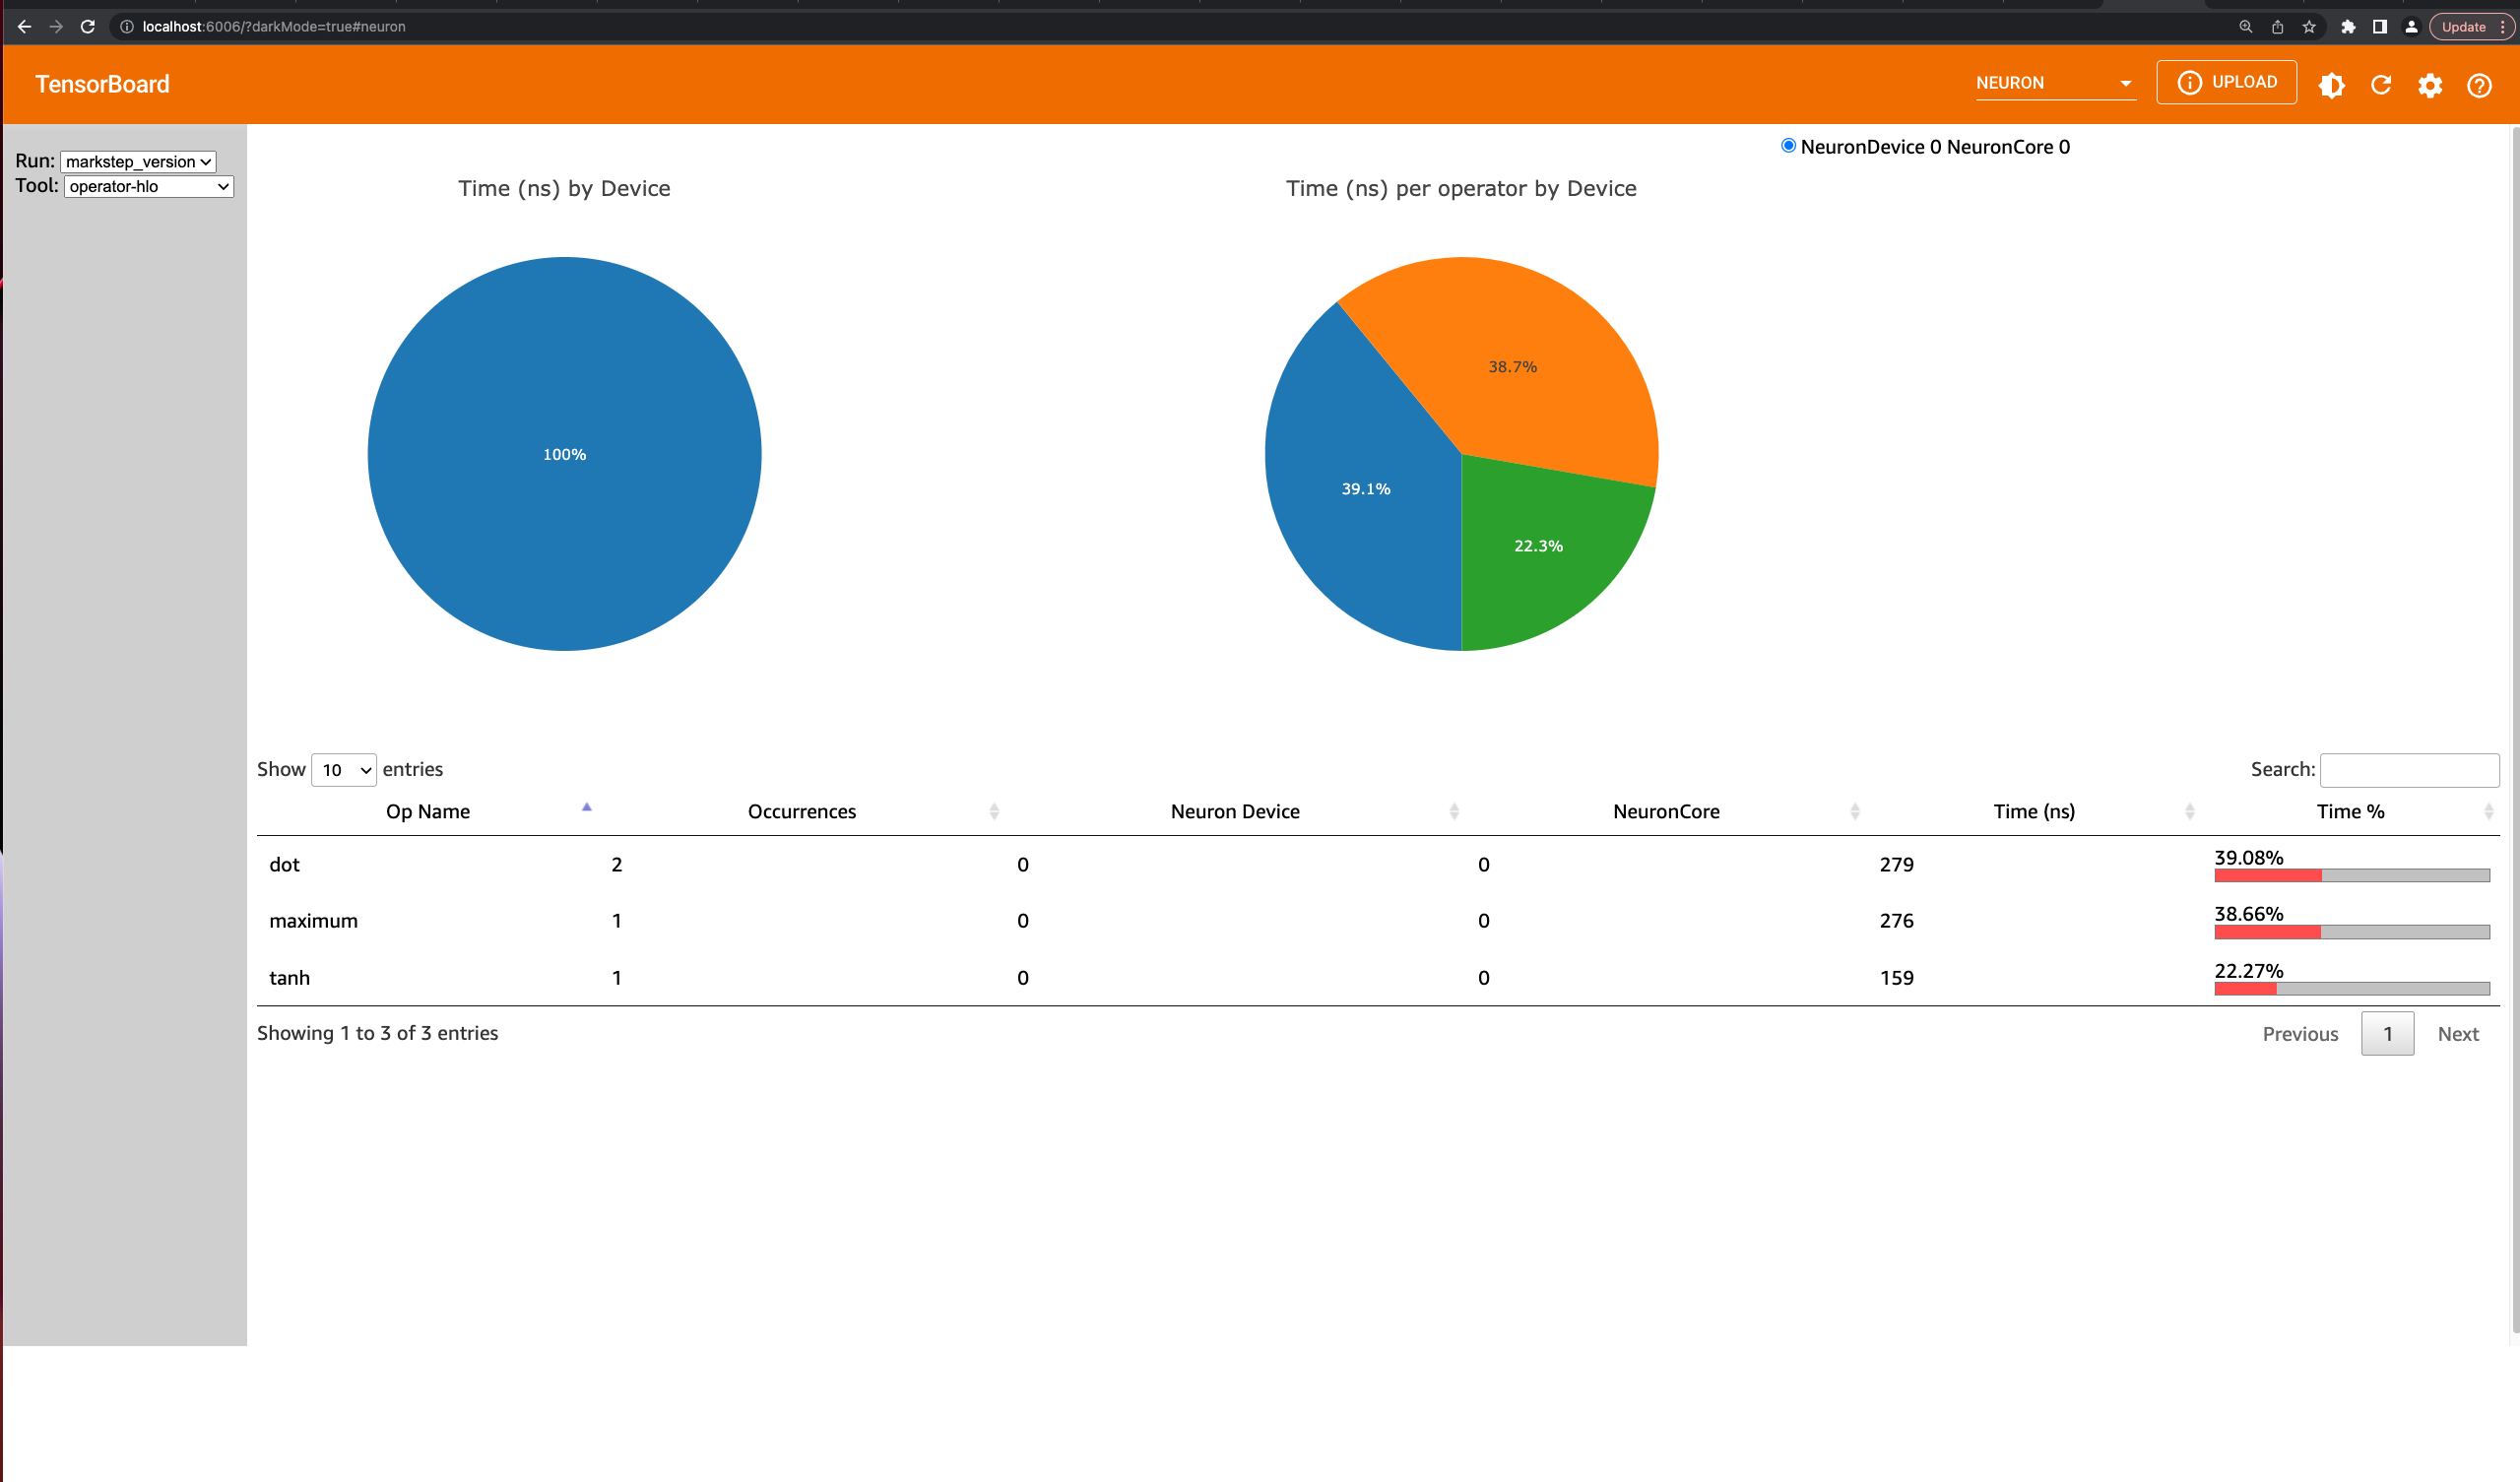This screenshot has height=1482, width=2520.
Task: Open the Tool dropdown set to operator-hlo
Action: (x=147, y=186)
